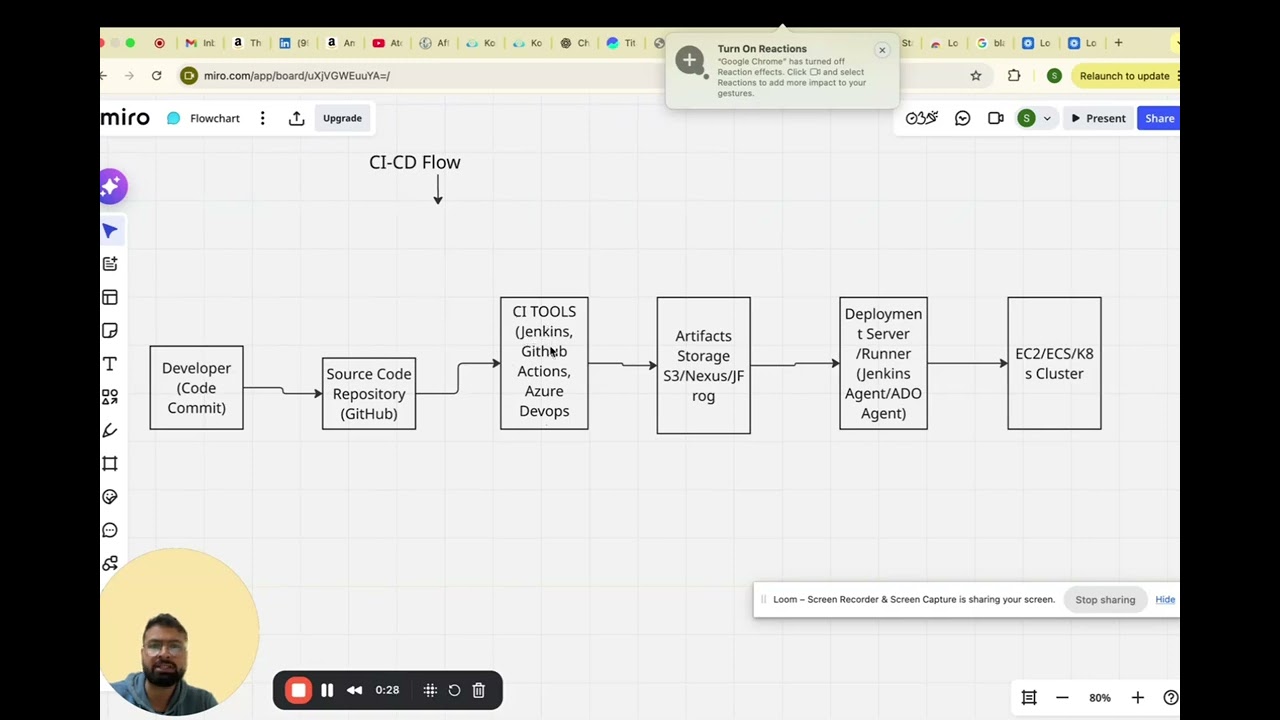Select the Comment tool
1280x720 pixels.
110,530
